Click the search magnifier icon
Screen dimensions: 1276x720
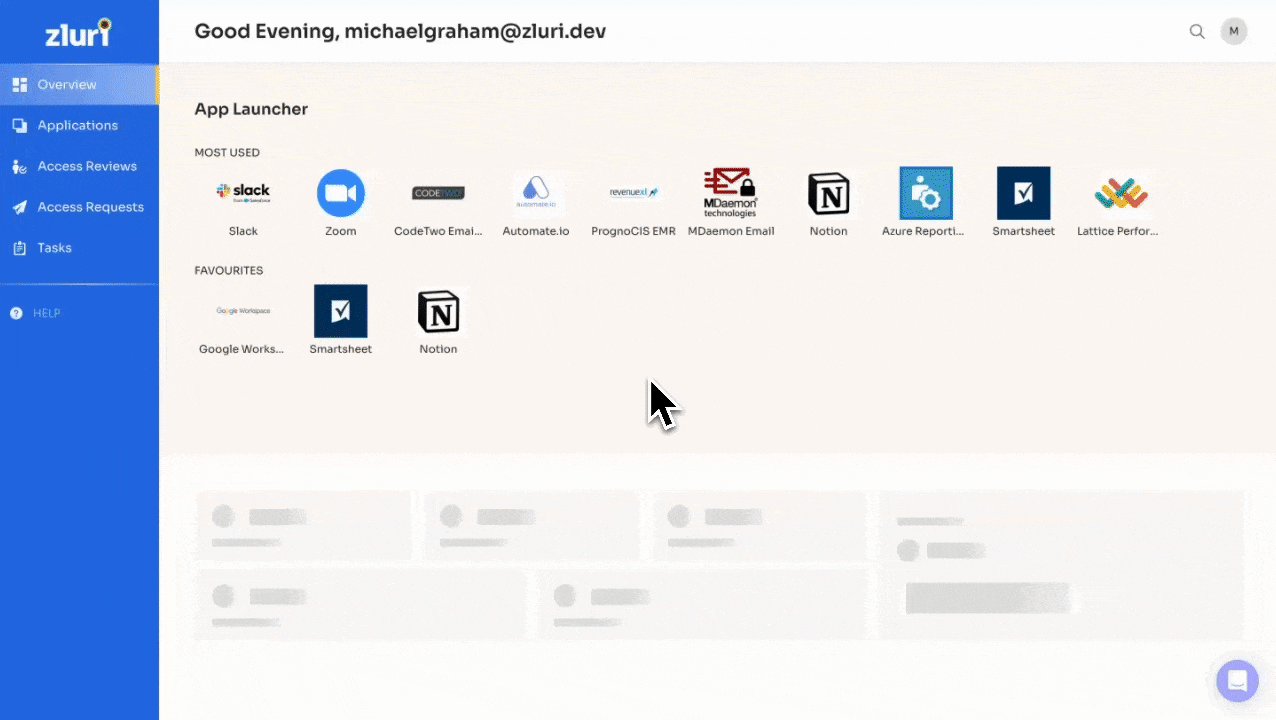pyautogui.click(x=1197, y=31)
